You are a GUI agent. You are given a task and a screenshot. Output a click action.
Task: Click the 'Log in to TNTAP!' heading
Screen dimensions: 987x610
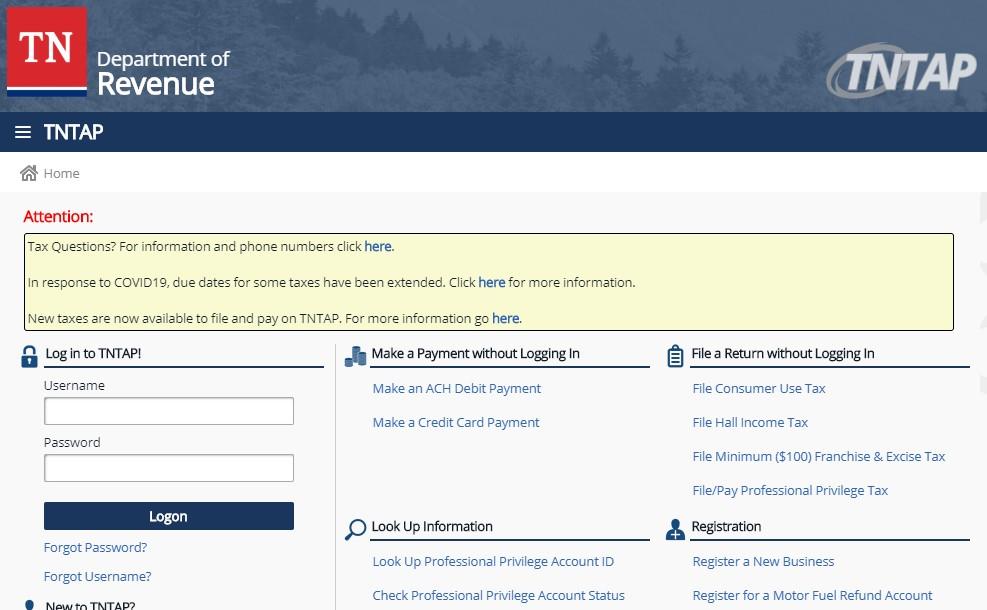click(x=93, y=353)
